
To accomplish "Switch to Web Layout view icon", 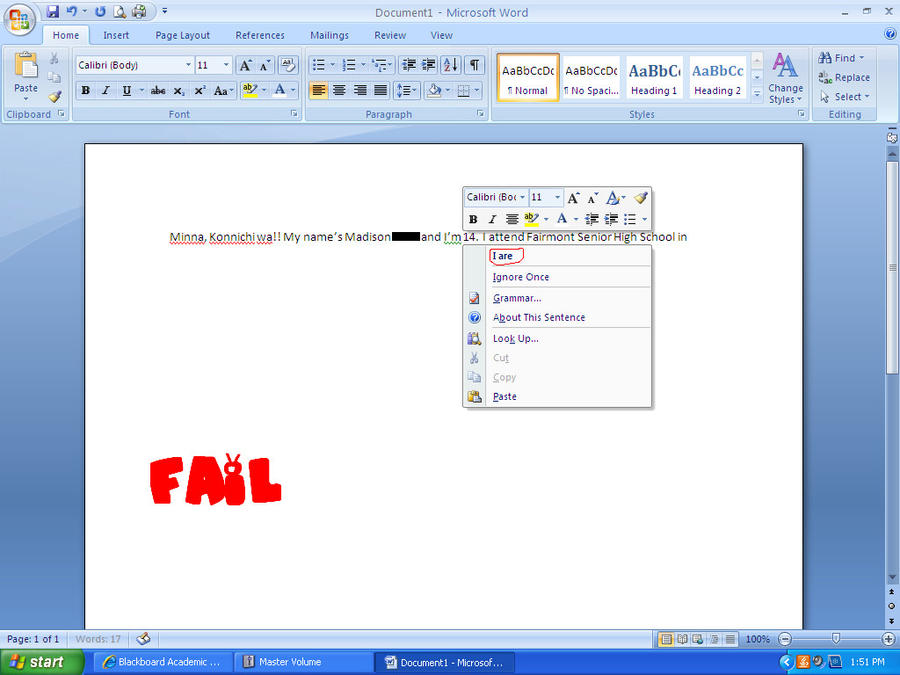I will click(698, 639).
